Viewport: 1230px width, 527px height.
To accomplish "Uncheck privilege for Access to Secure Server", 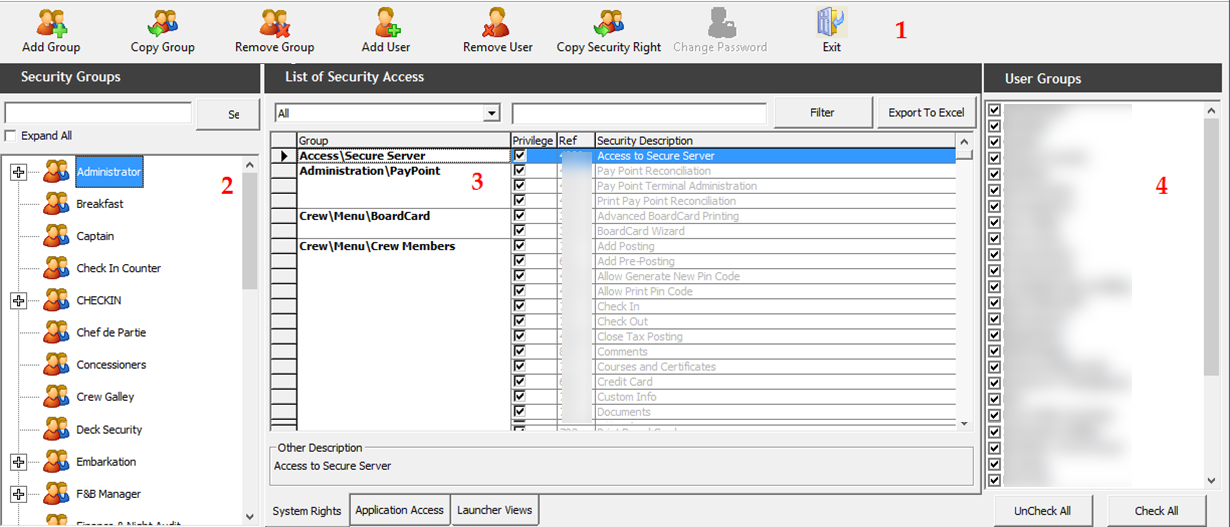I will [x=520, y=156].
